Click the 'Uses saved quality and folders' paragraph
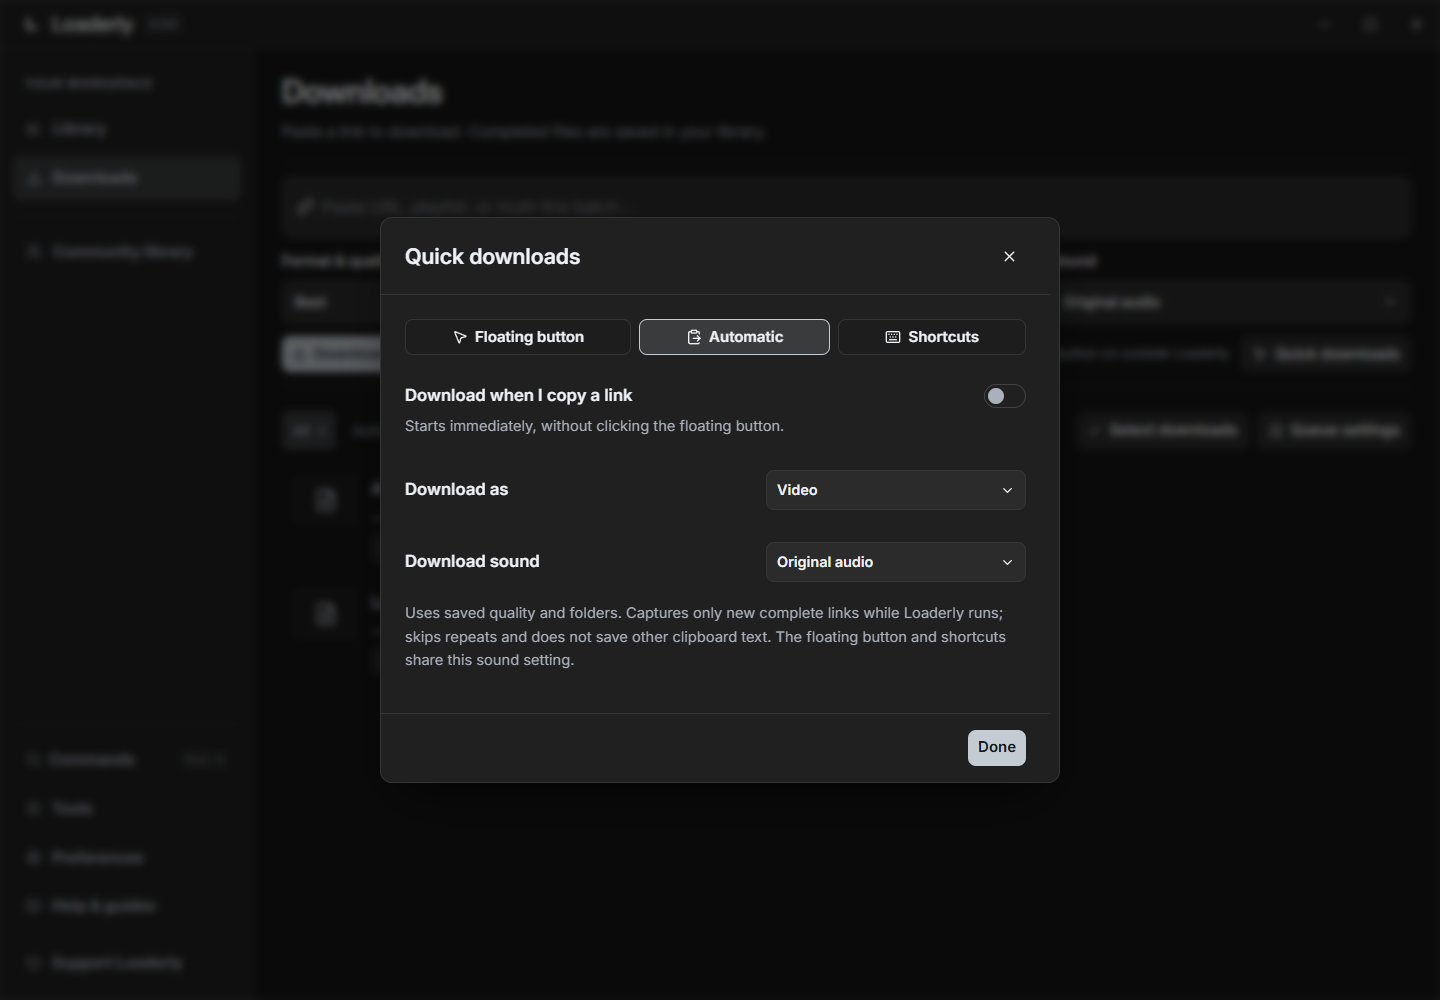Screen dimensions: 1440x1000 tap(706, 636)
